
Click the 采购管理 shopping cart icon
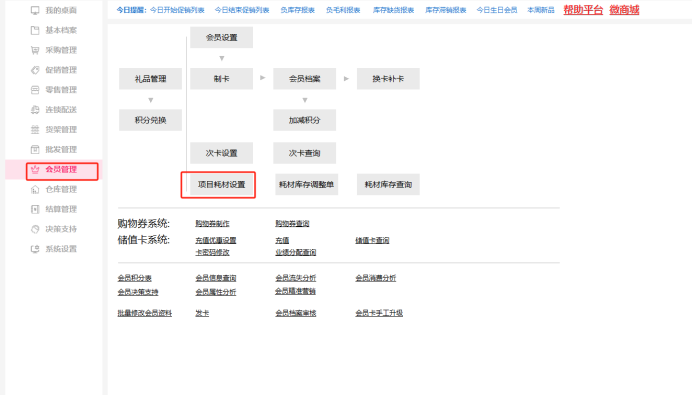(x=35, y=50)
